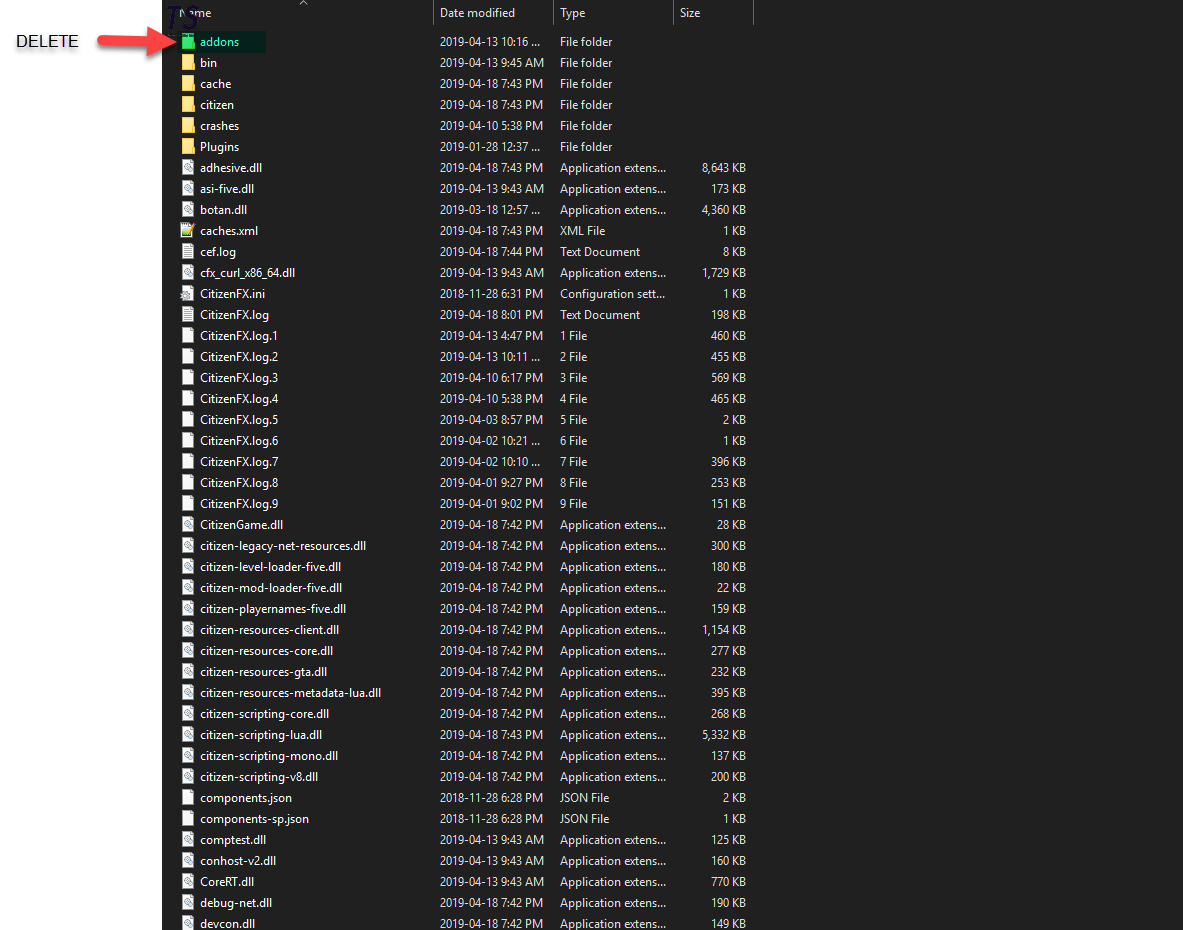The image size is (1183, 930).
Task: Select the file name citizen-playernames-five.dll
Action: [x=273, y=609]
